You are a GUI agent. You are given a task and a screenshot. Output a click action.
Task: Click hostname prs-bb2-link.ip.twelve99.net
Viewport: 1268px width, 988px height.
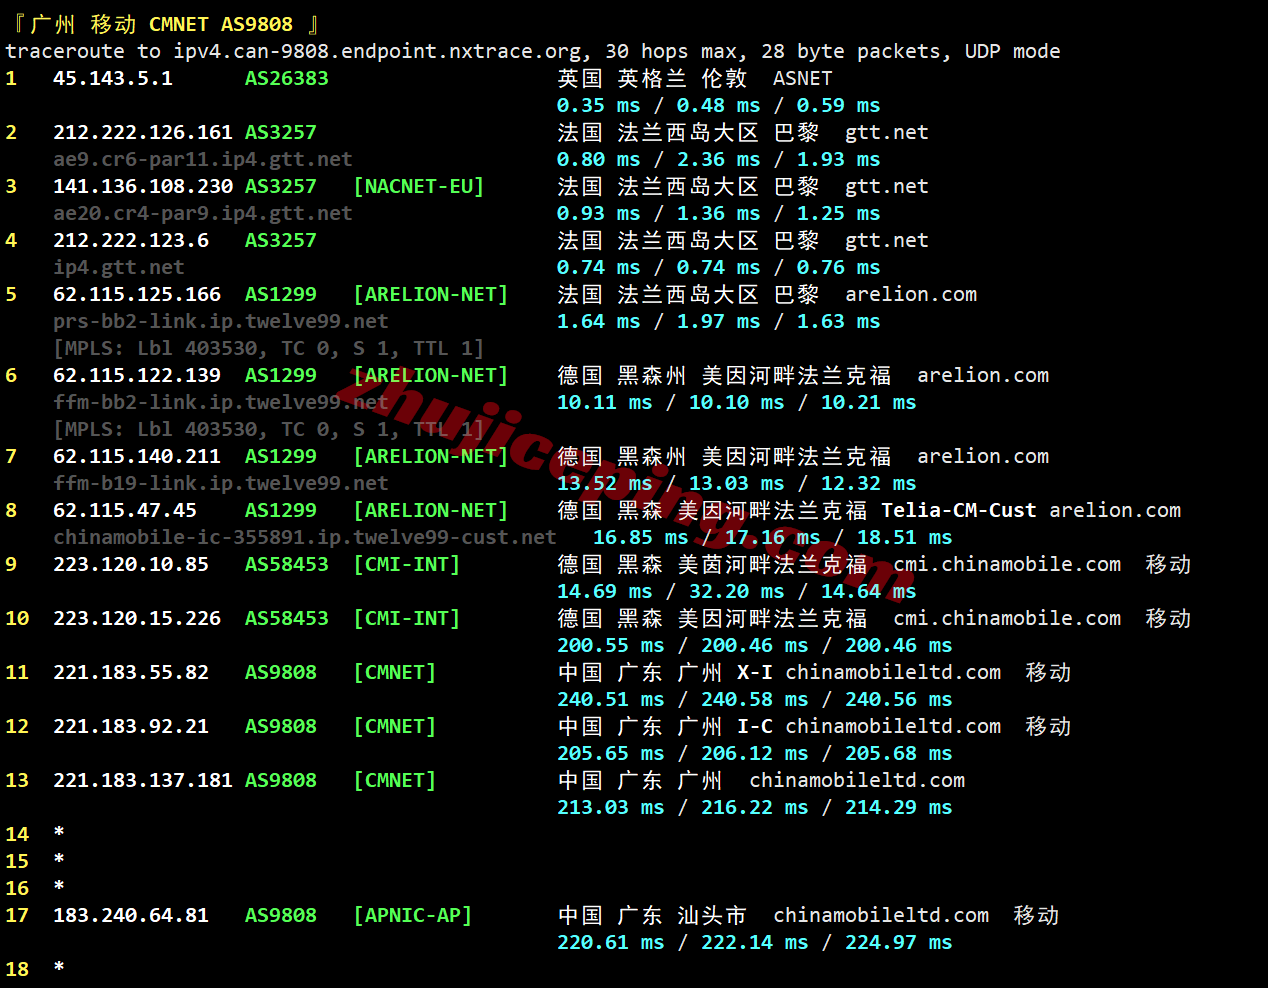click(x=221, y=321)
